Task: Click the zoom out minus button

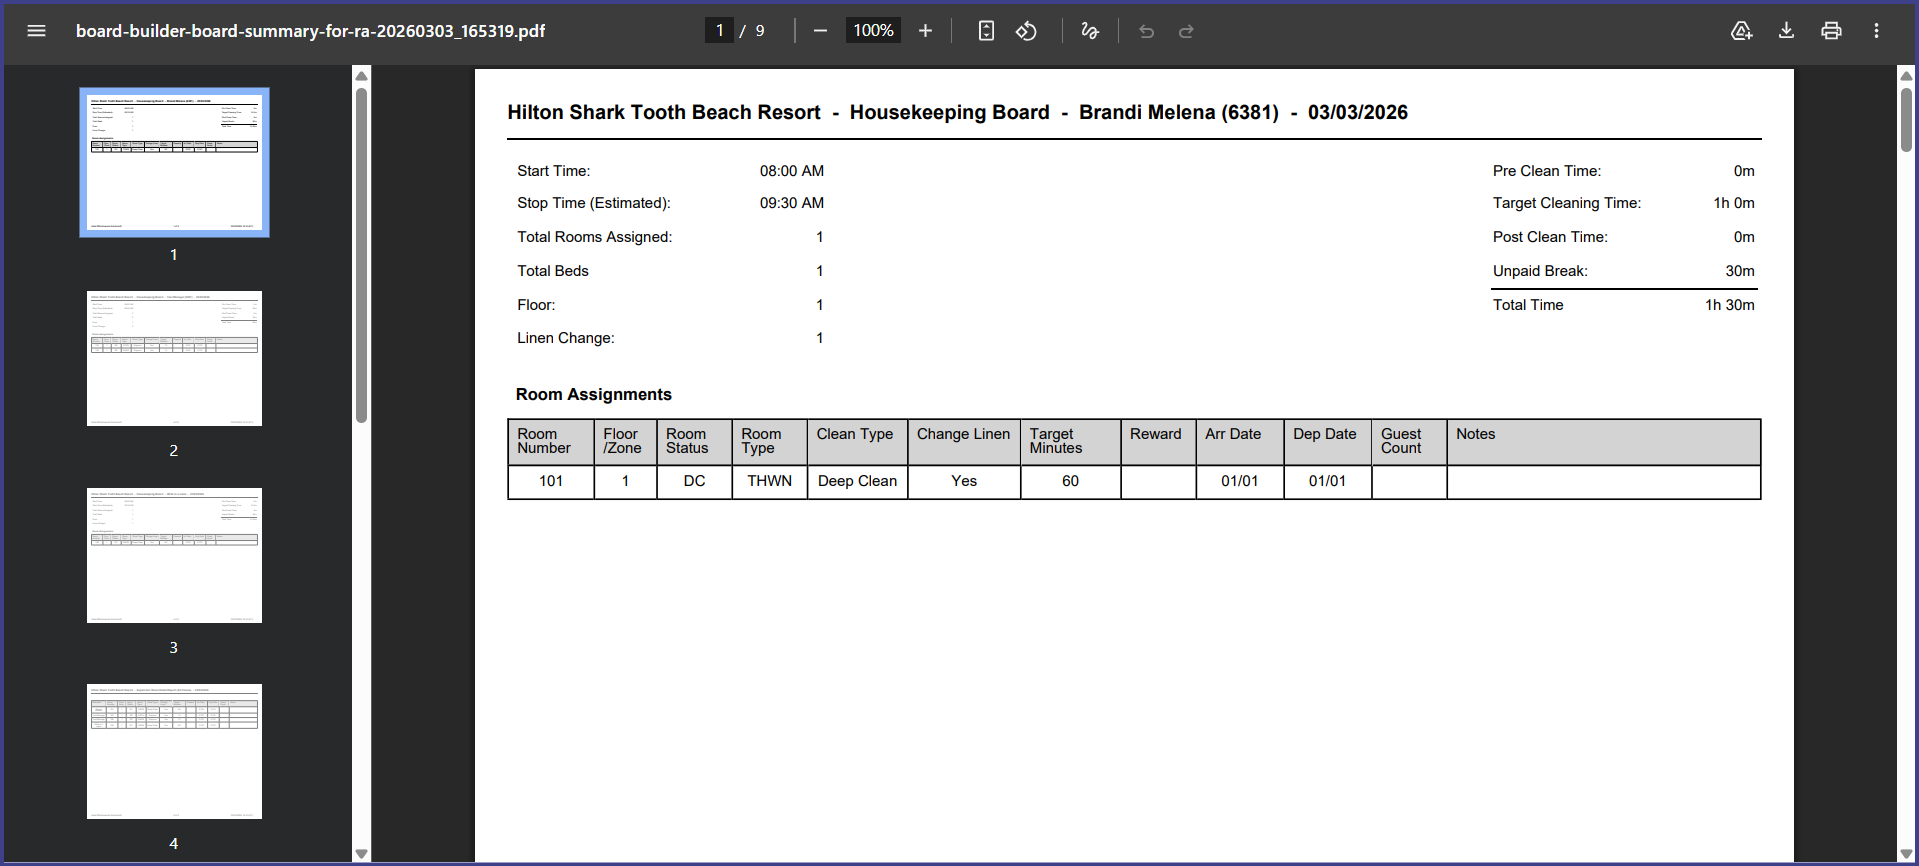Action: click(x=820, y=31)
